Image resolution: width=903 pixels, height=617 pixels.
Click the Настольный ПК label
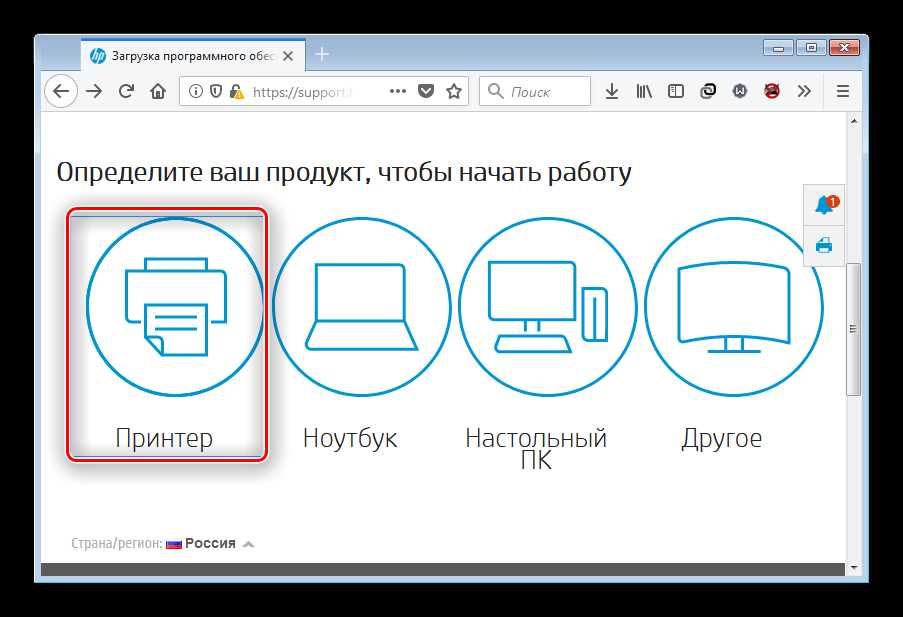536,449
